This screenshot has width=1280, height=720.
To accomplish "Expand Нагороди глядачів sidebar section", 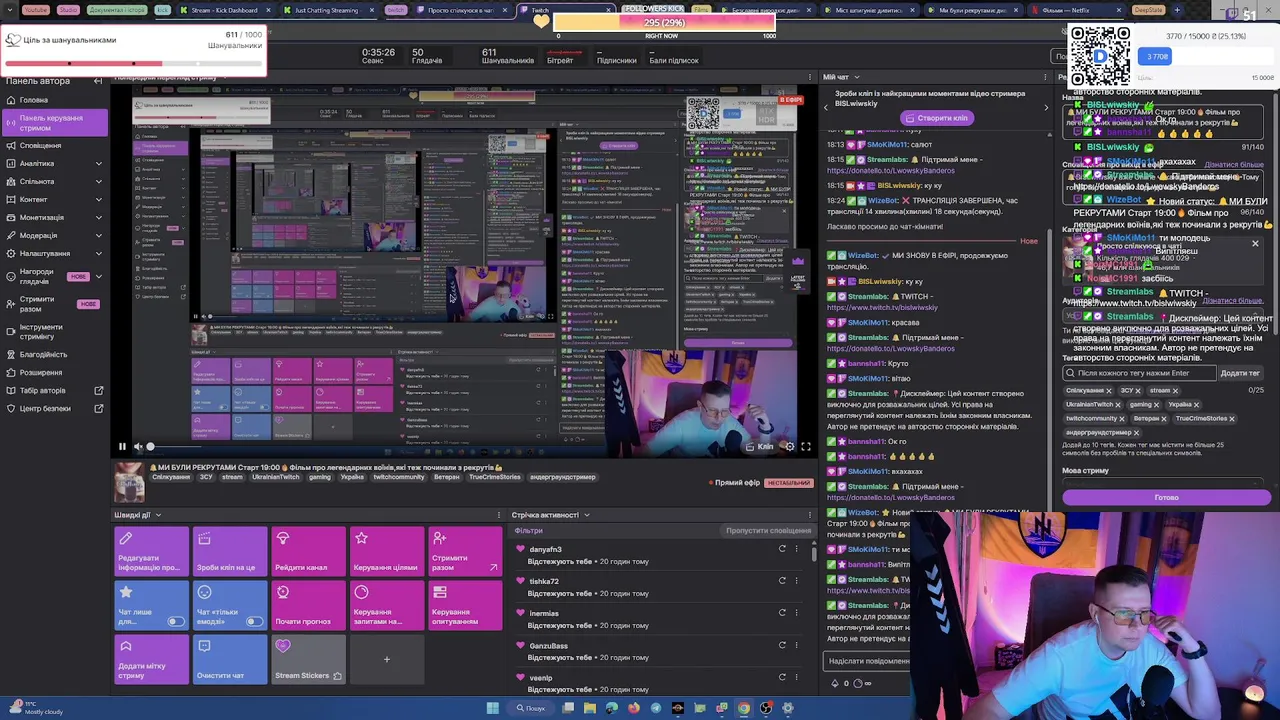I will (98, 276).
